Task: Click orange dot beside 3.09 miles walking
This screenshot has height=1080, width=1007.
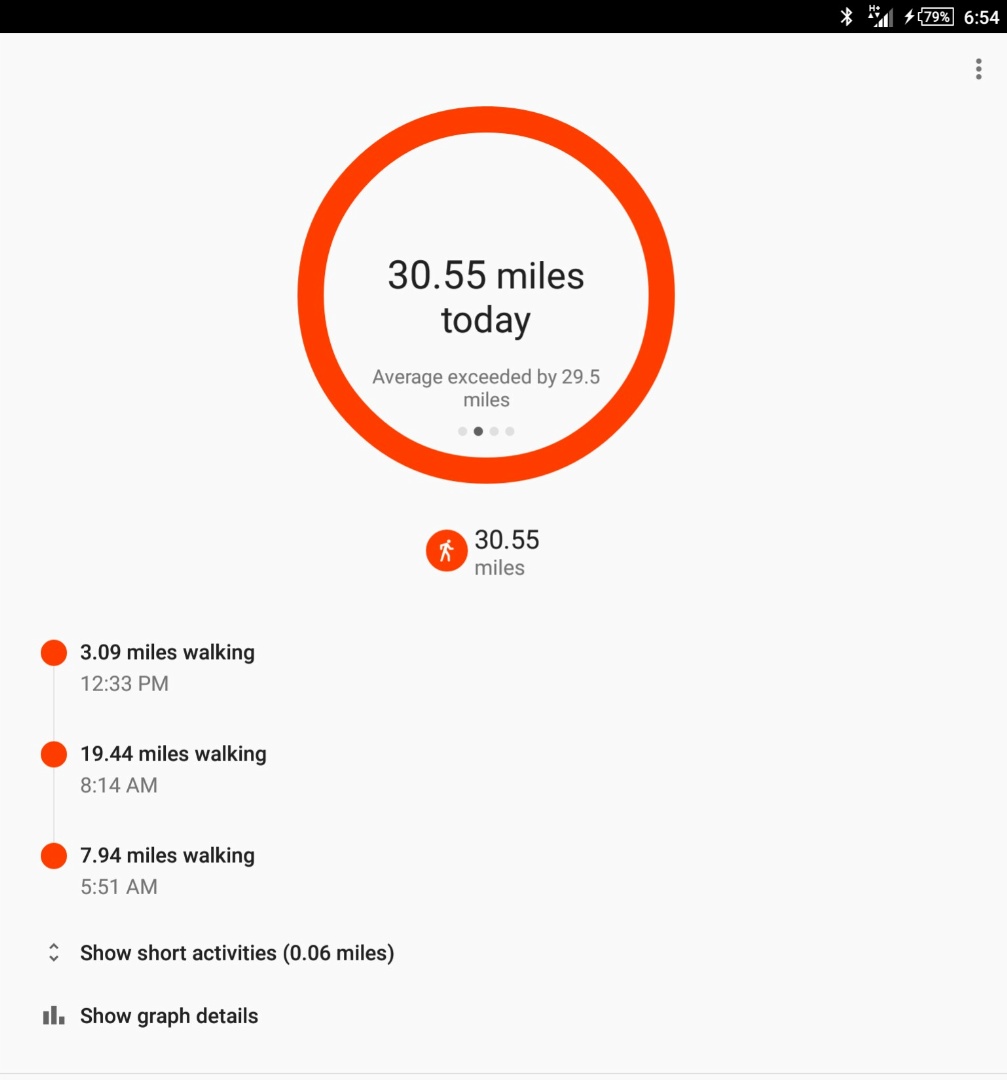Action: pyautogui.click(x=53, y=653)
